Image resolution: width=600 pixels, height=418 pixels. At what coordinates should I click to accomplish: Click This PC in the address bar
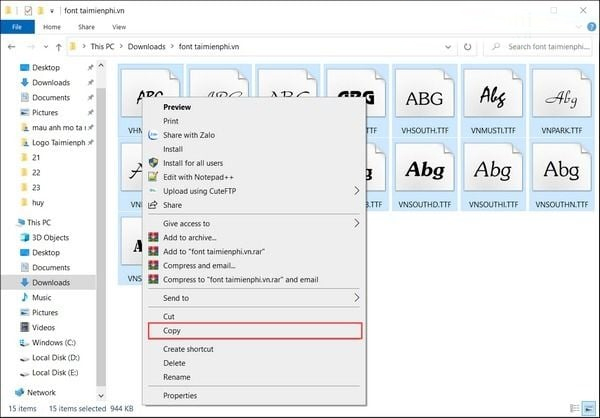coord(102,47)
